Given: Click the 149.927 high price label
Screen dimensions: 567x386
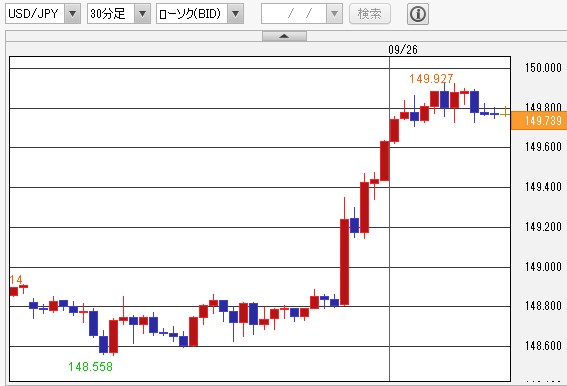Looking at the screenshot, I should click(x=431, y=79).
